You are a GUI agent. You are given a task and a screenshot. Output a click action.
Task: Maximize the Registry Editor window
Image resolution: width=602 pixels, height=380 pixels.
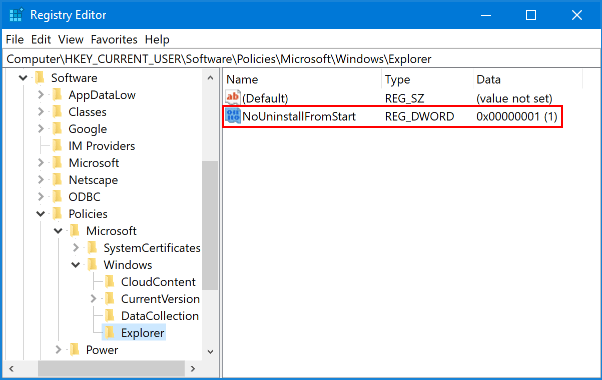tap(531, 15)
